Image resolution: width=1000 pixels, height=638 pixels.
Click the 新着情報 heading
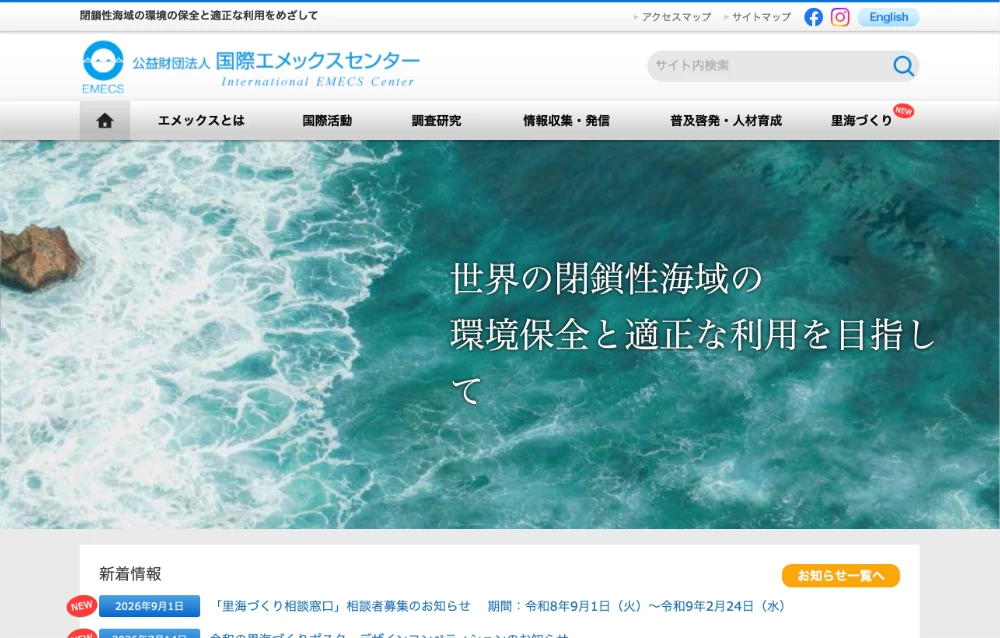click(x=130, y=574)
